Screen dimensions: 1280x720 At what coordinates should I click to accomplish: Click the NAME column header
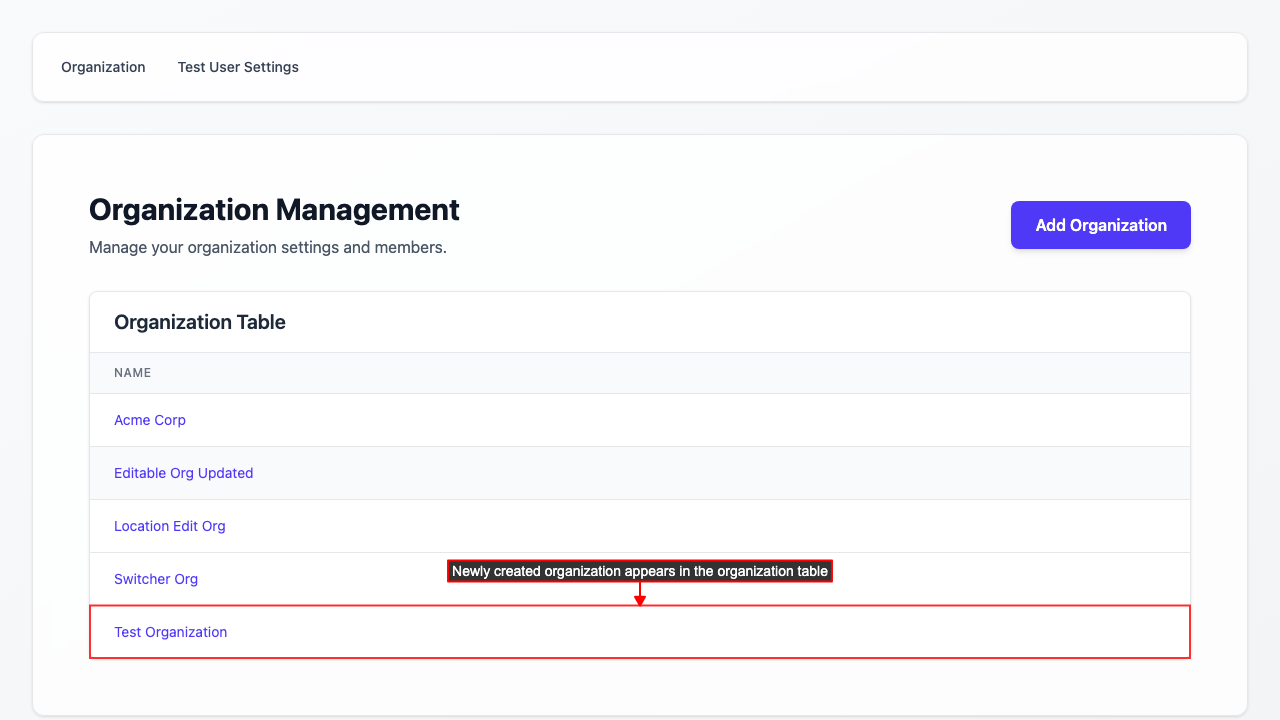(x=132, y=373)
